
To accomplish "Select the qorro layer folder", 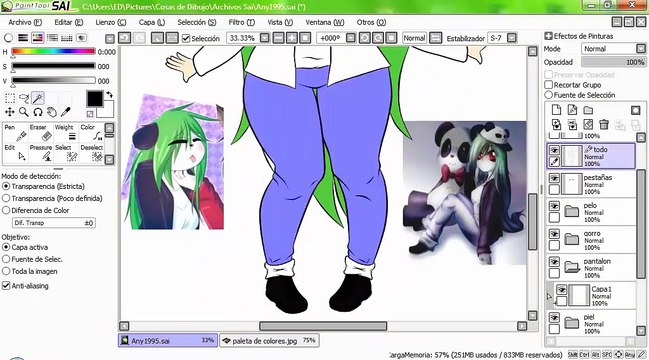I will click(592, 240).
